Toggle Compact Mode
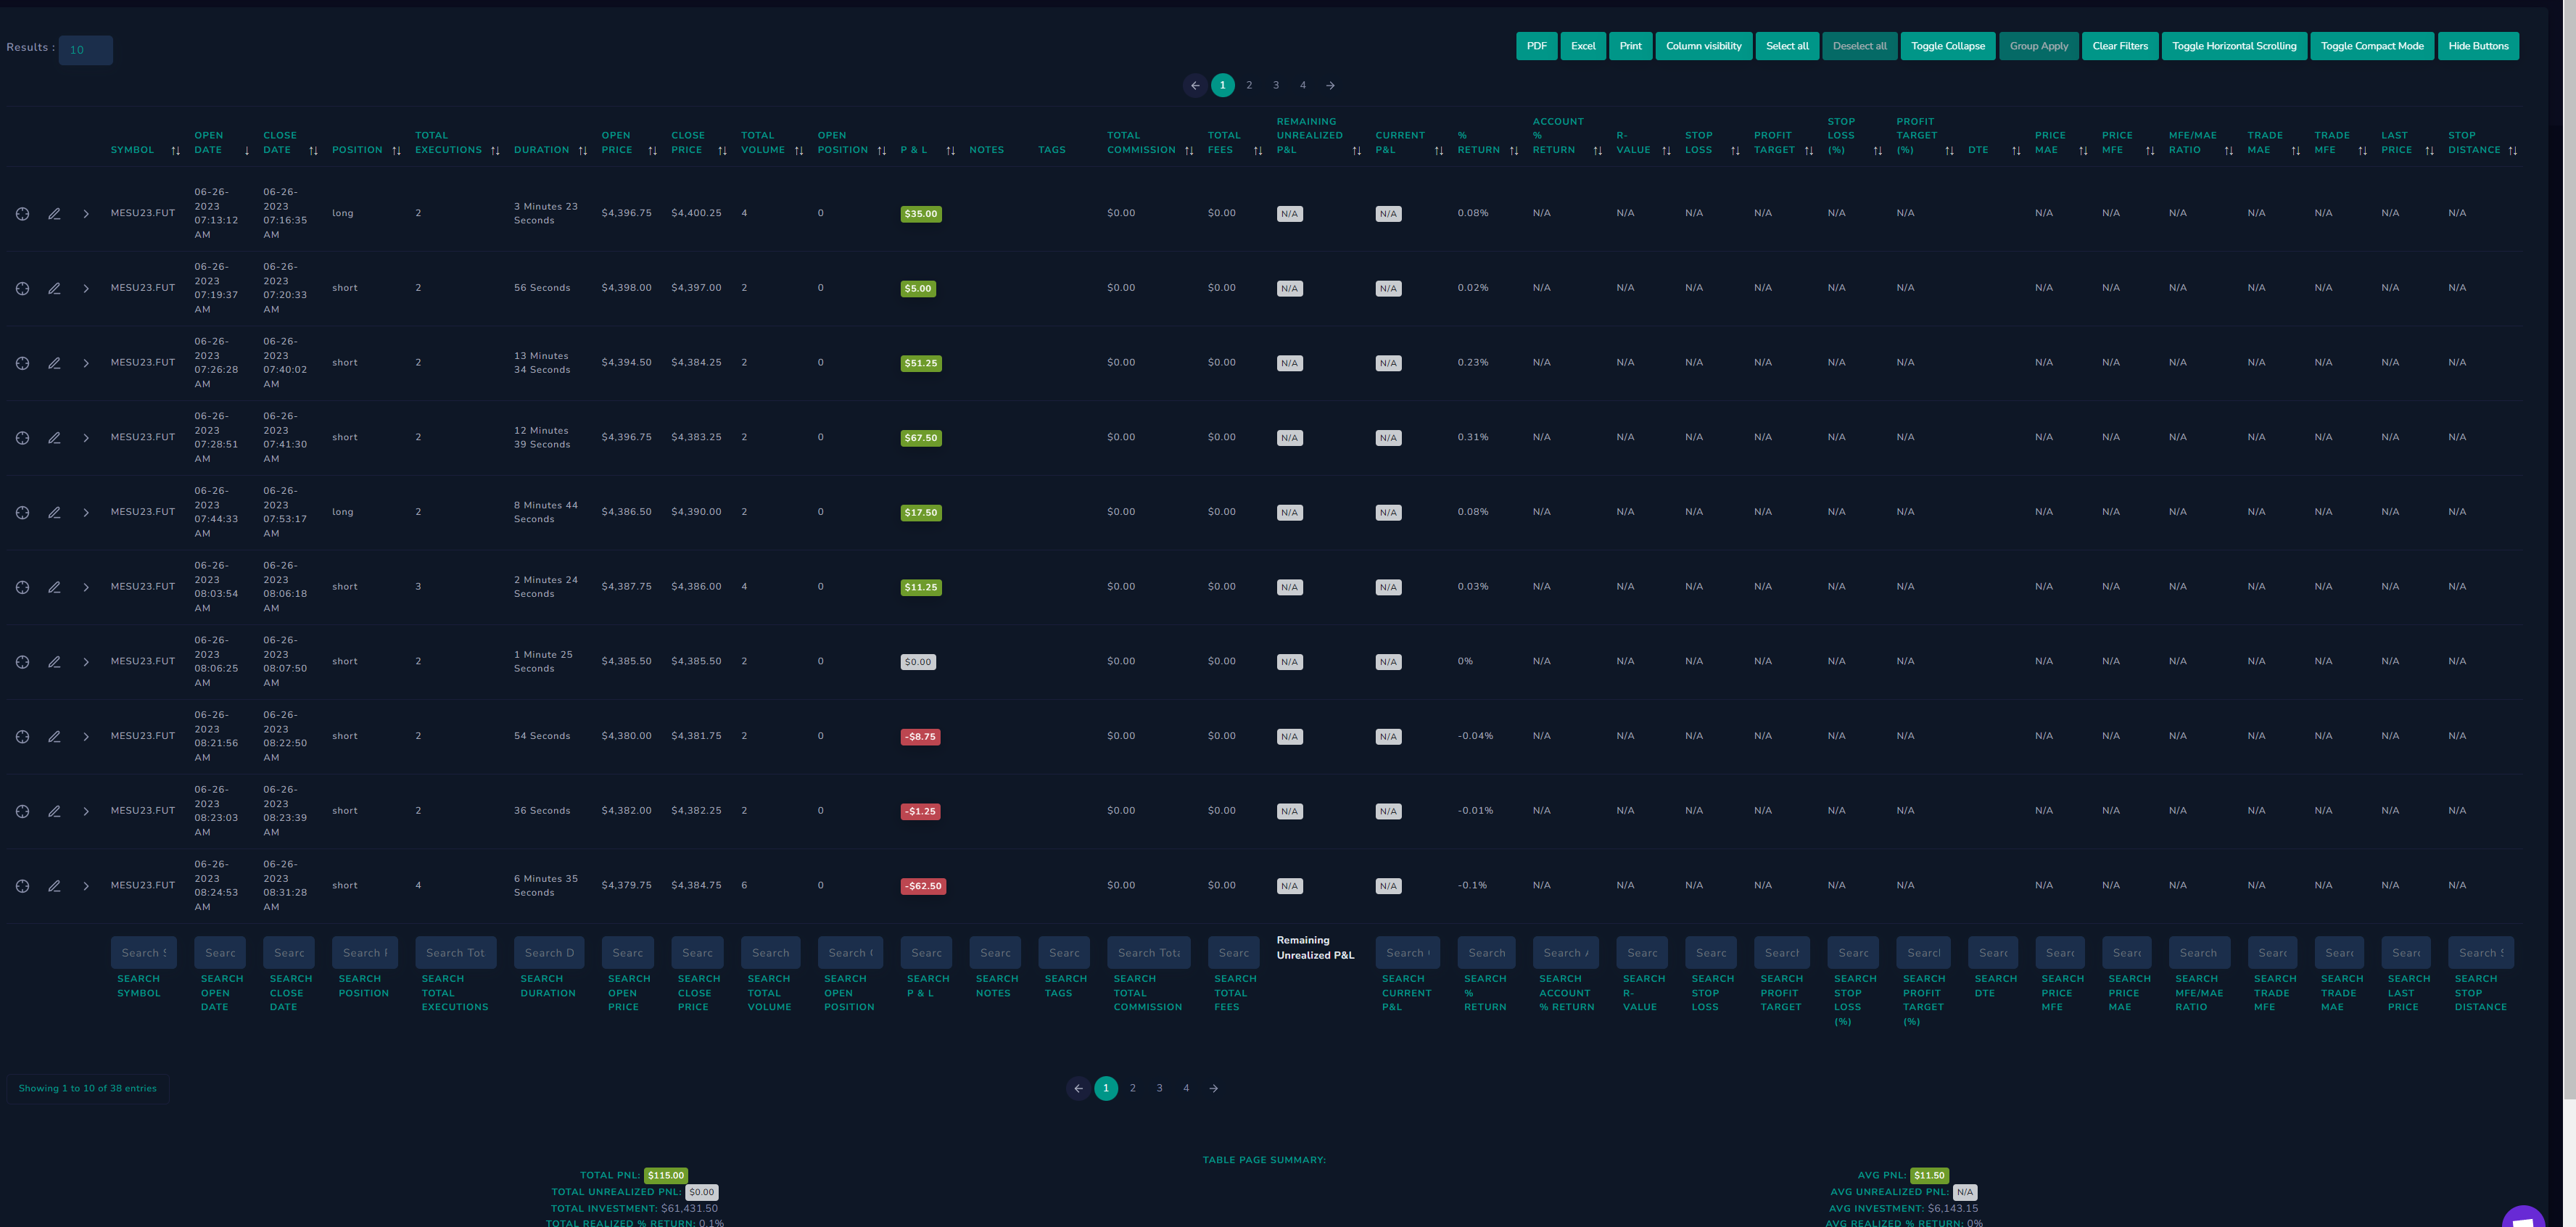 2372,46
